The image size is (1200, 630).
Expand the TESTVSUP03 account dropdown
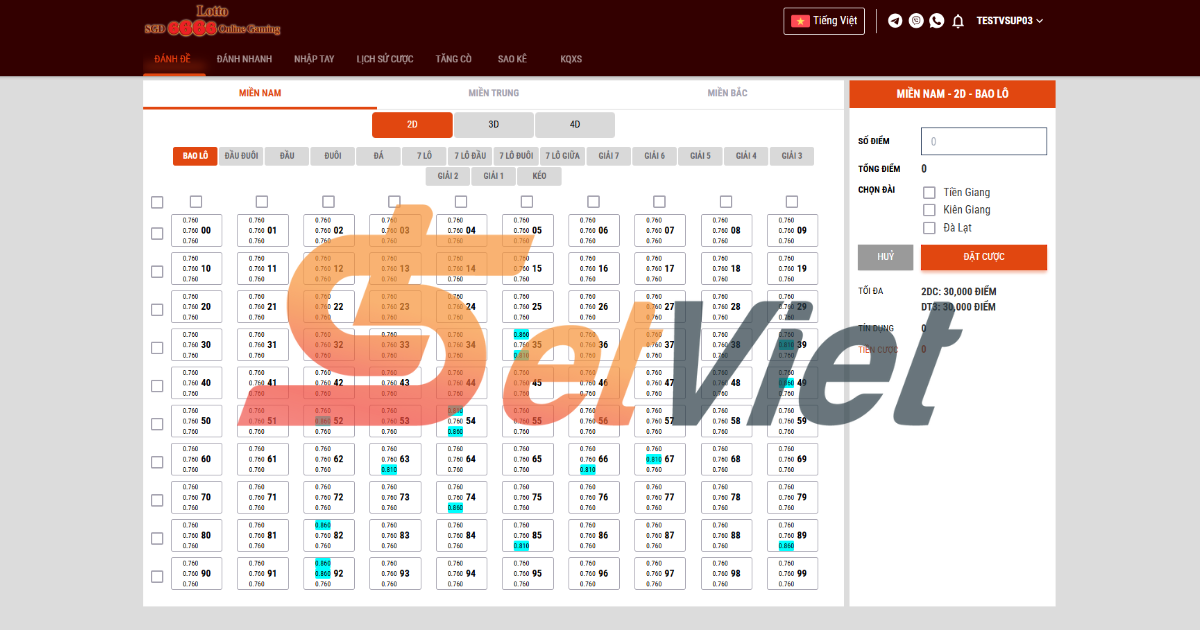coord(1010,21)
